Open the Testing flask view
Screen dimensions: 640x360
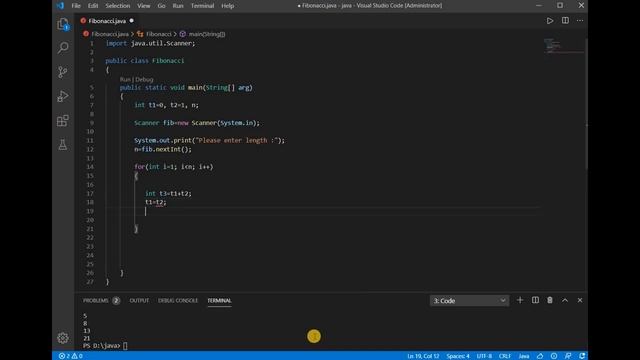63,145
